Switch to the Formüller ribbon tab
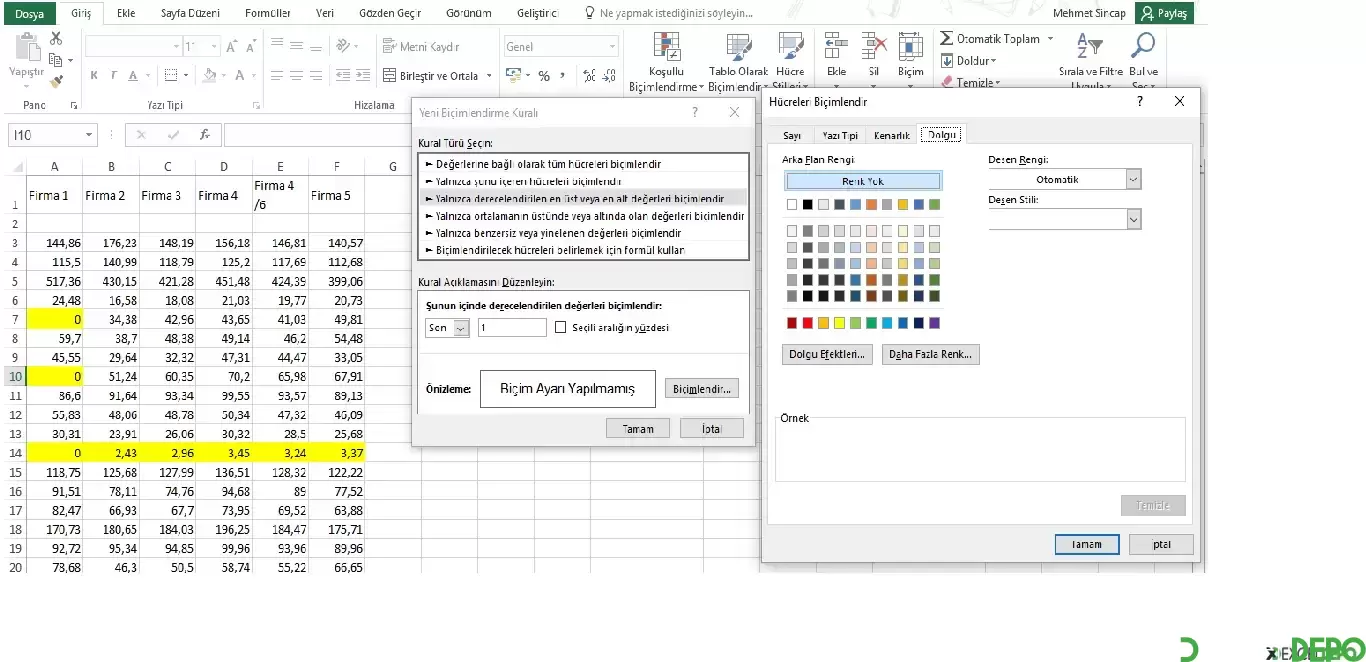The image size is (1366, 662). 268,13
